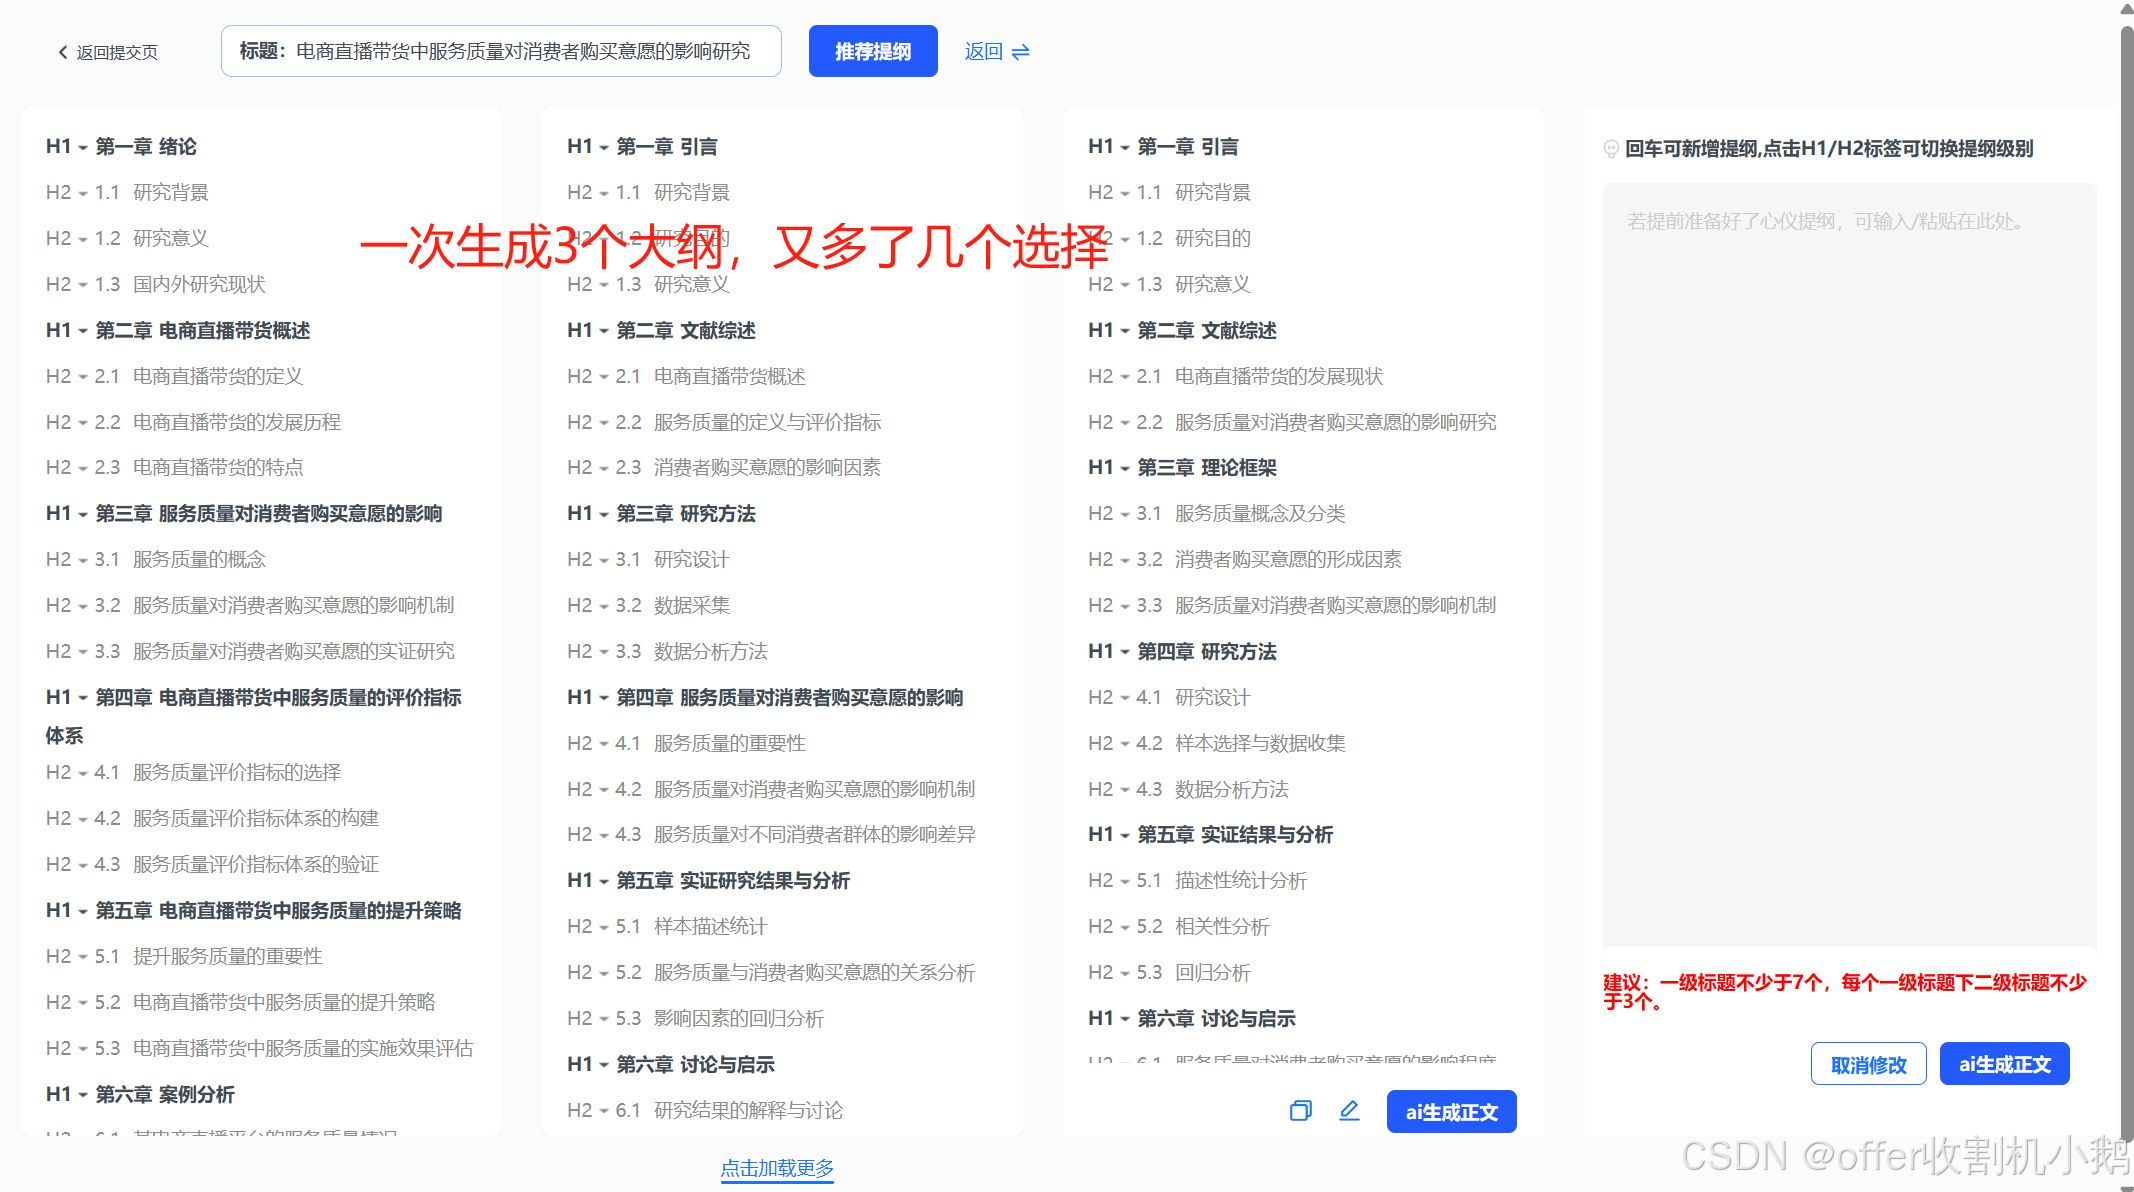Click ai生成正文 button in editor panel
This screenshot has height=1192, width=2134.
[2003, 1064]
